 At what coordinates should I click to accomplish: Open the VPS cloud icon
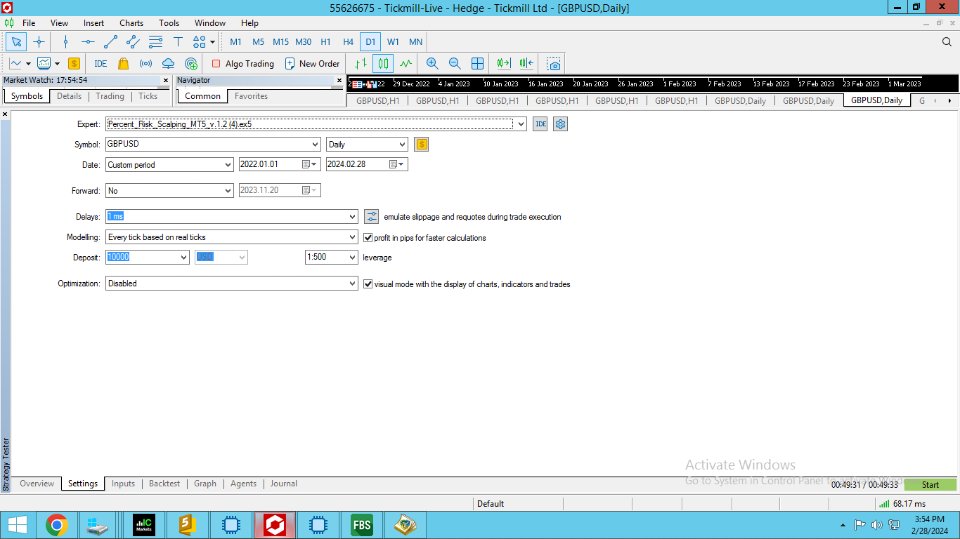tap(168, 64)
